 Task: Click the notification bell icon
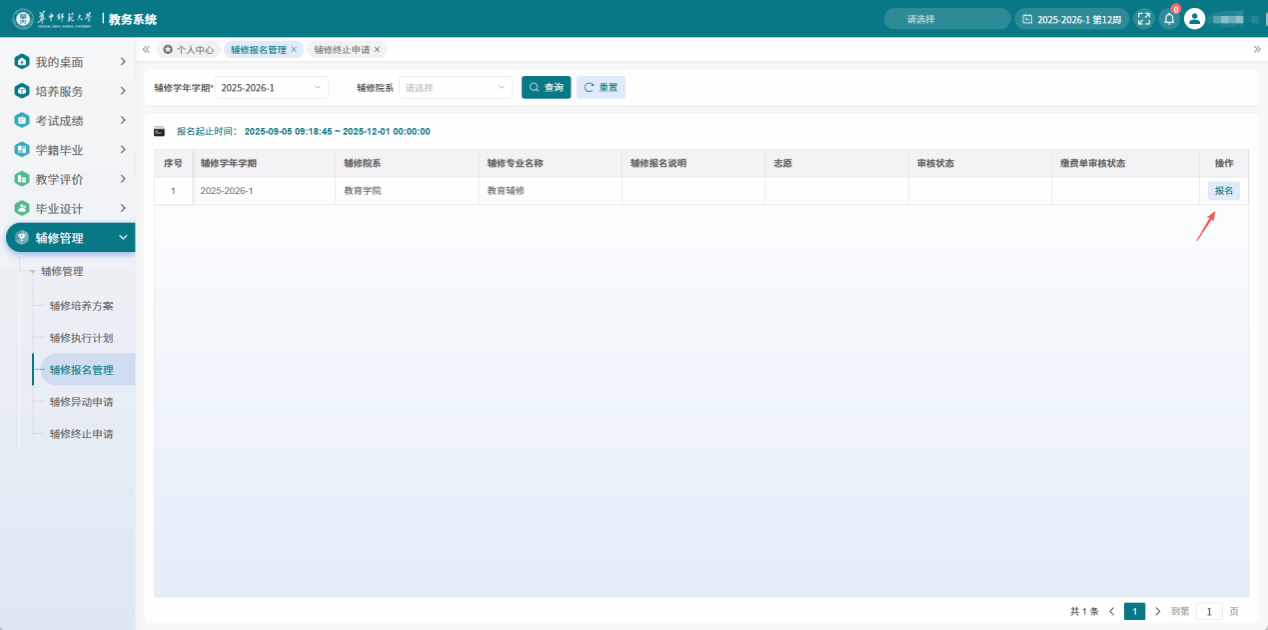(1168, 19)
